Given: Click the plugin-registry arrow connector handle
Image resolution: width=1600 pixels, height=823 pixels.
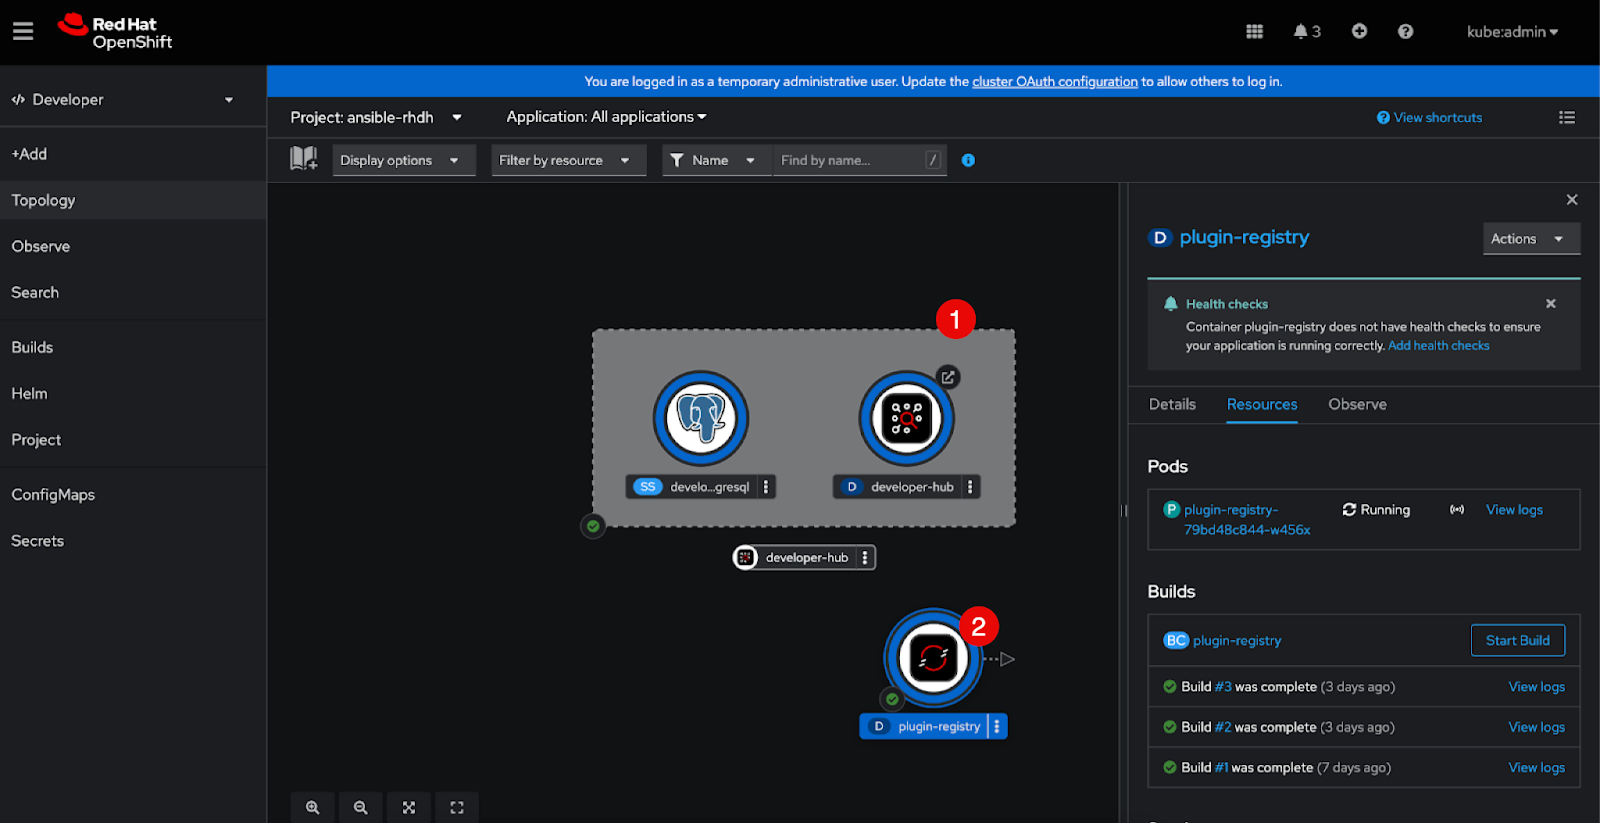Looking at the screenshot, I should [x=1000, y=659].
